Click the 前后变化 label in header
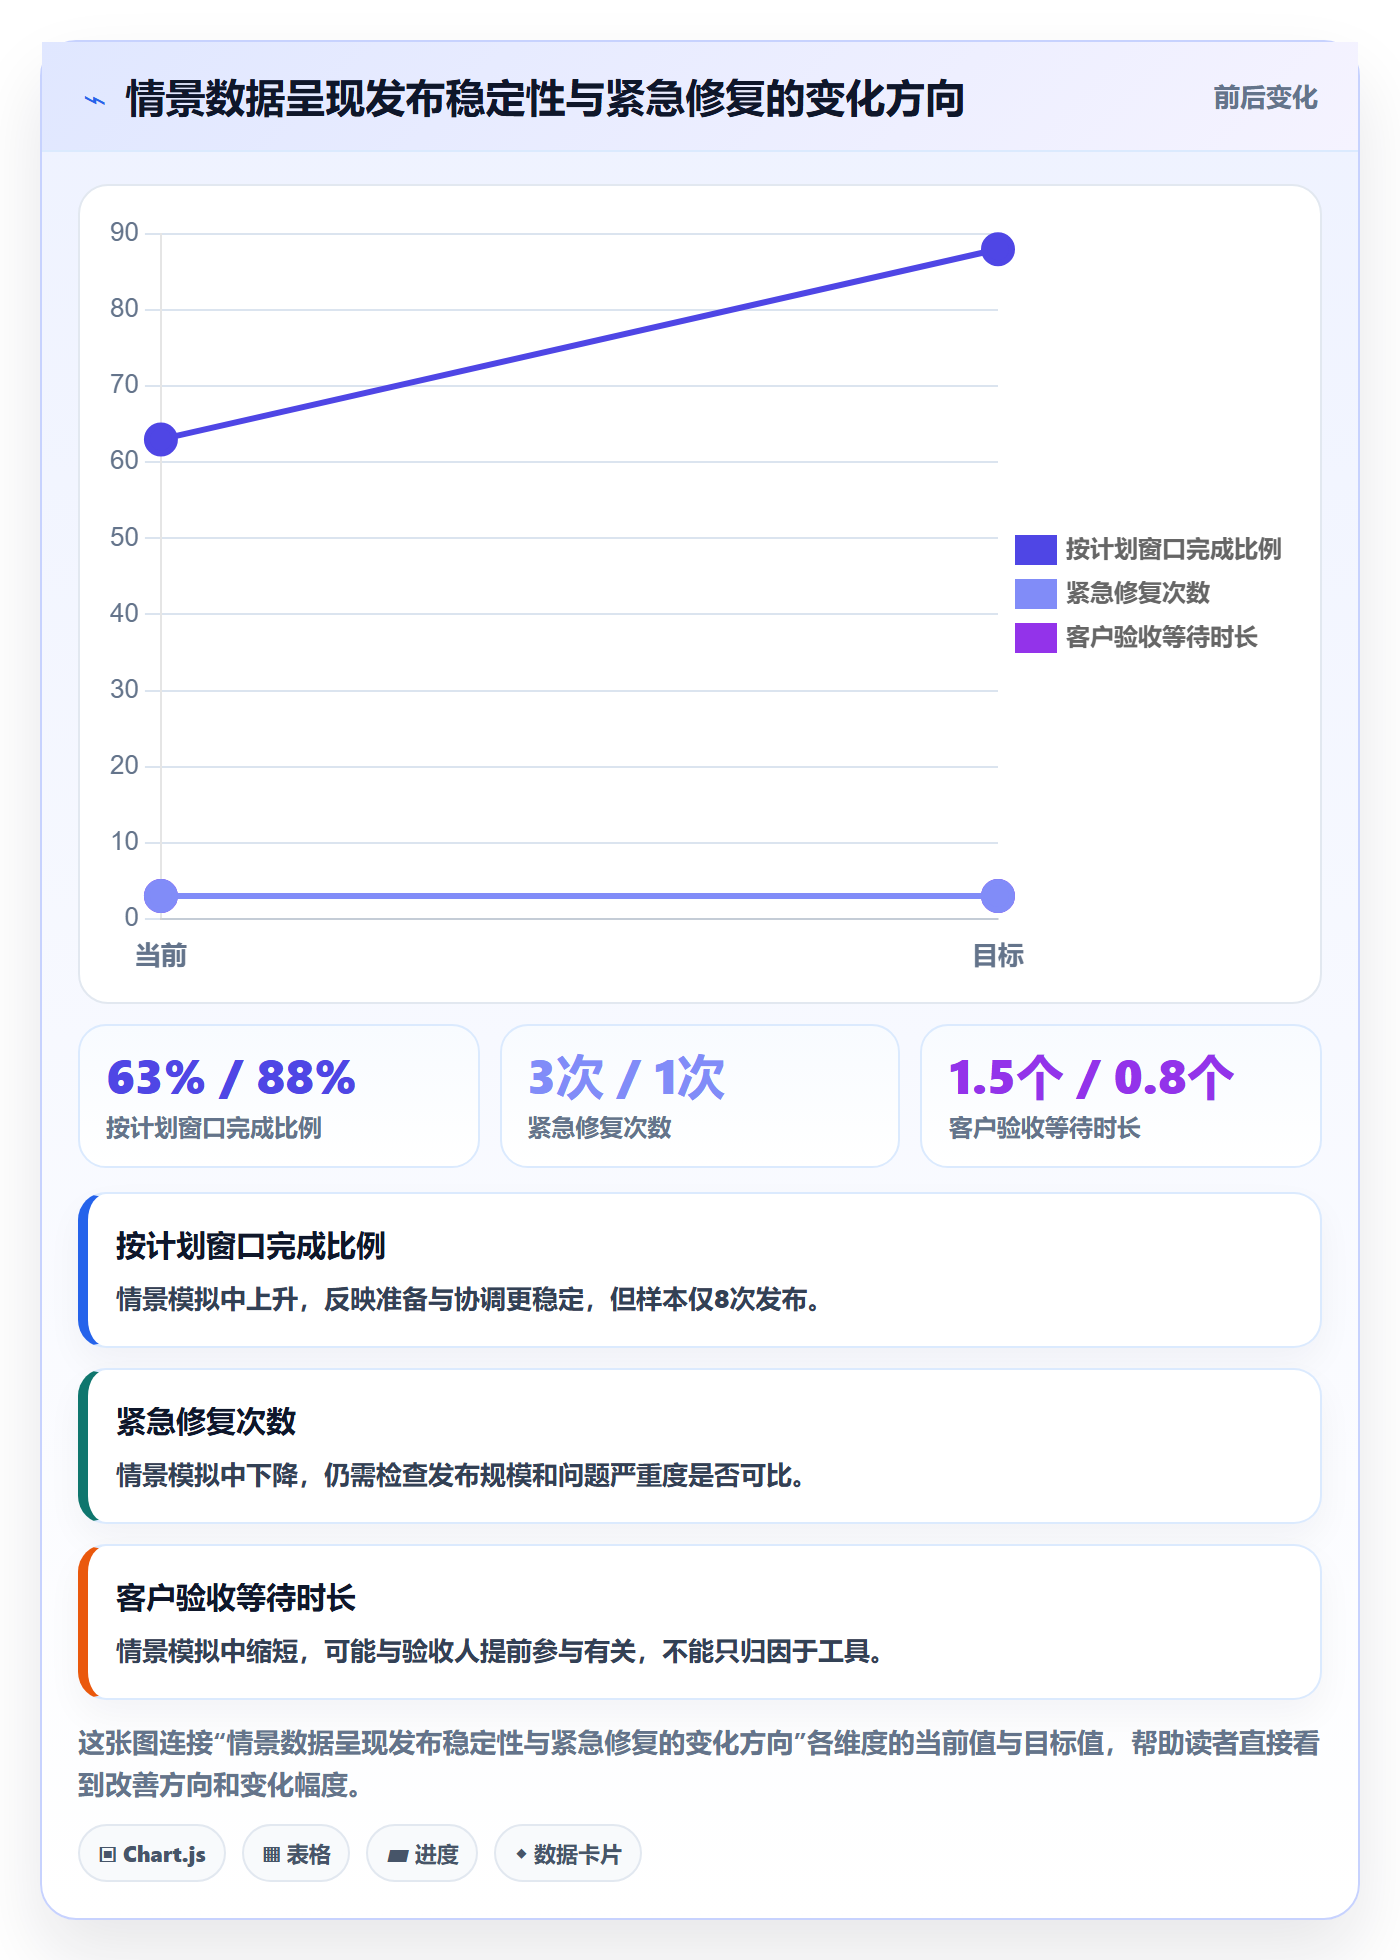Screen dimensions: 1400x1960 coord(1265,98)
